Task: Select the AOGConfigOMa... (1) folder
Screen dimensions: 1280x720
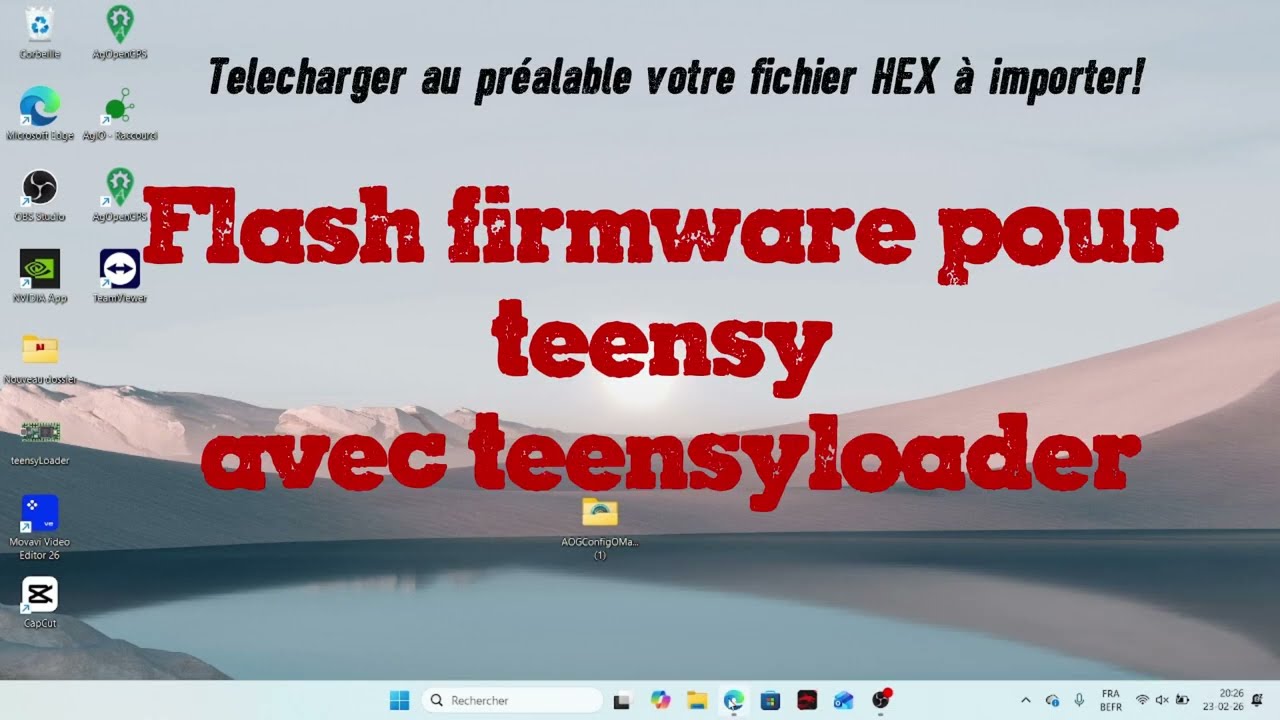Action: pos(600,527)
